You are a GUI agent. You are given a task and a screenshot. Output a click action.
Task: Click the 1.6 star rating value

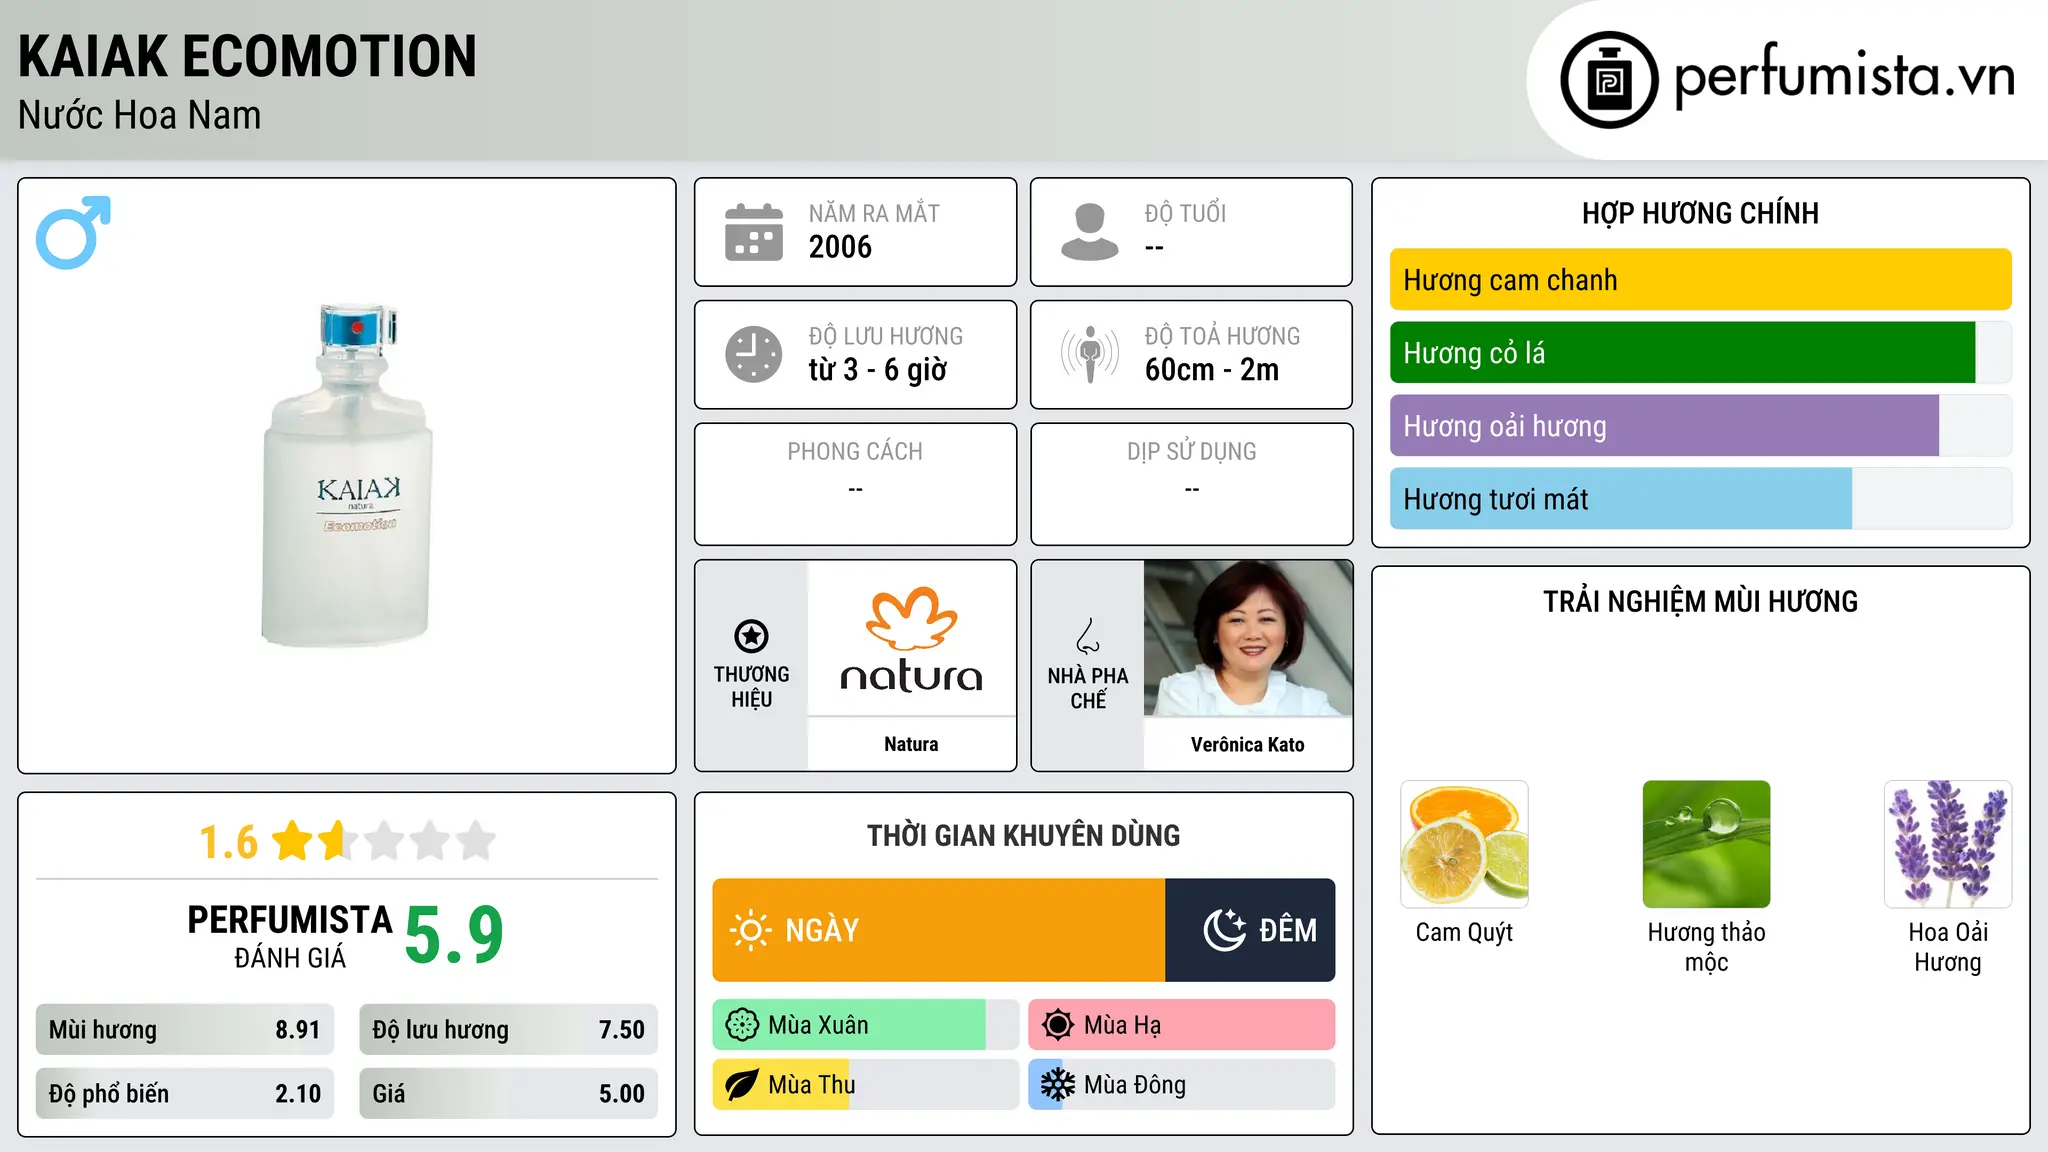pyautogui.click(x=228, y=842)
